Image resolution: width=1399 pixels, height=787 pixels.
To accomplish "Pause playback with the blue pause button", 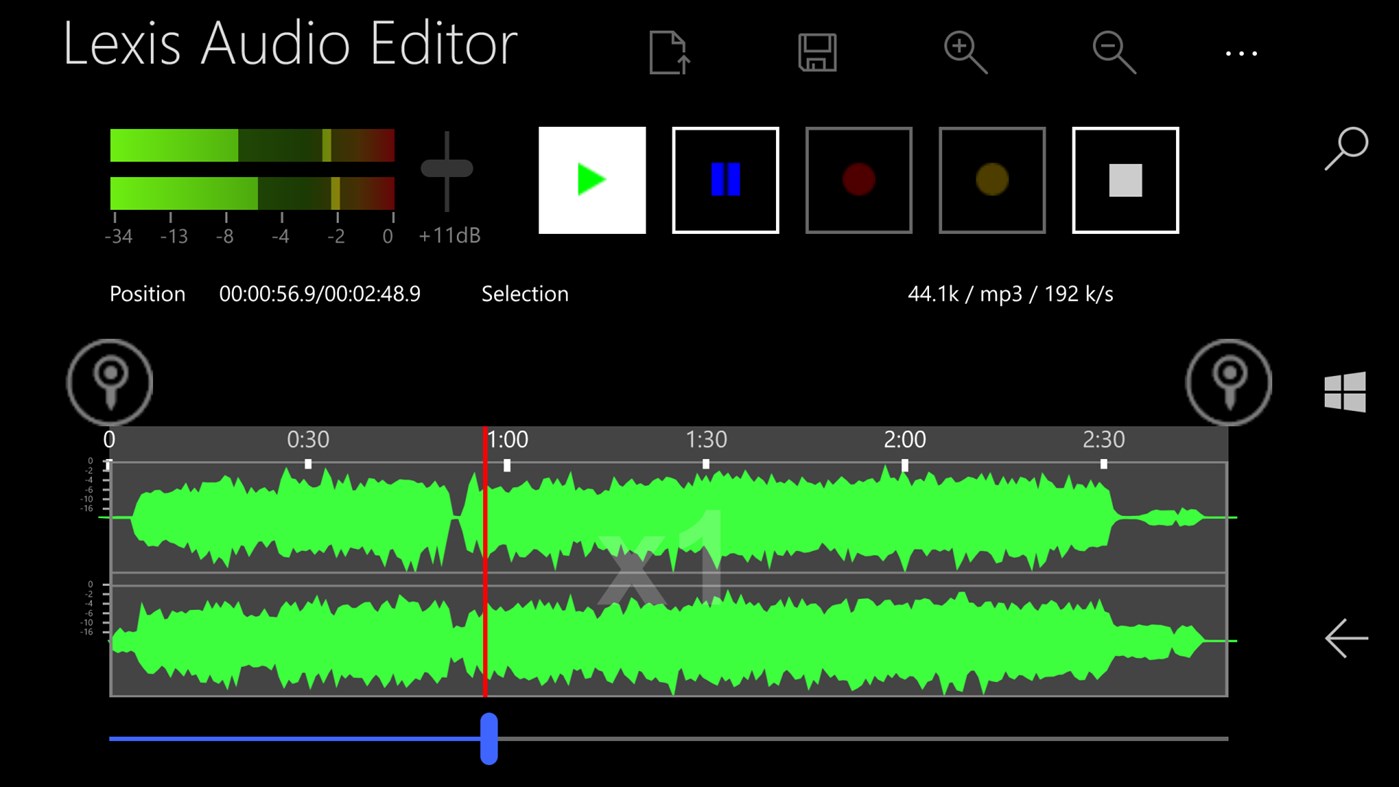I will coord(725,180).
